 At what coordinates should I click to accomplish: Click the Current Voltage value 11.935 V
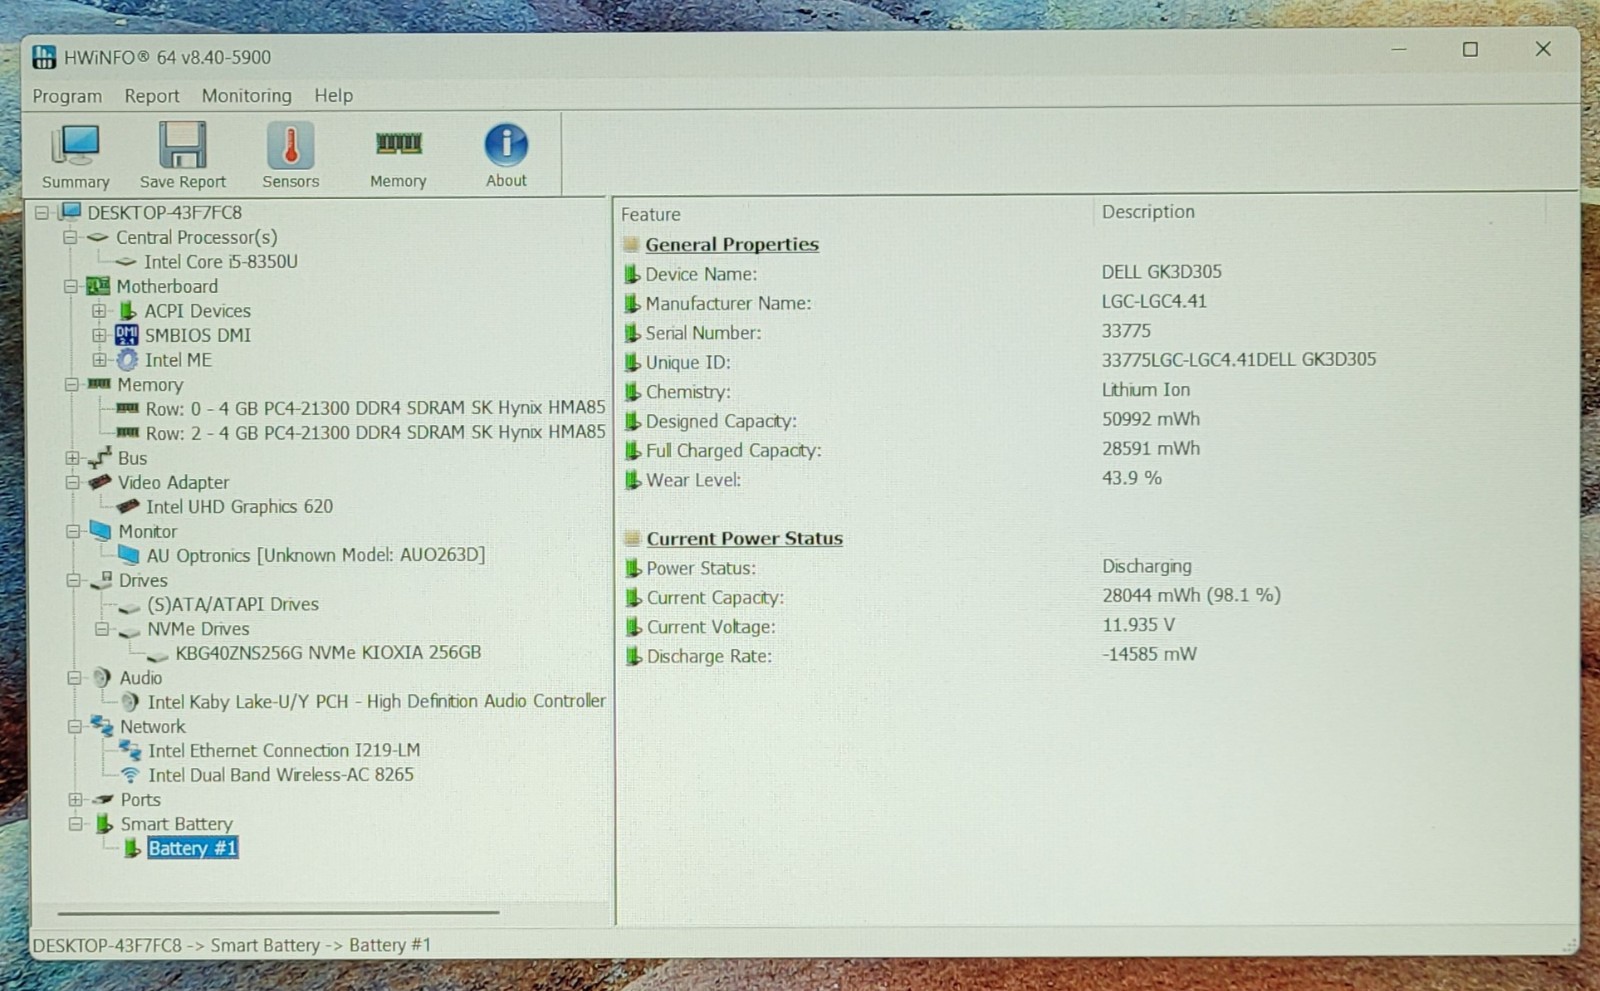tap(1138, 625)
